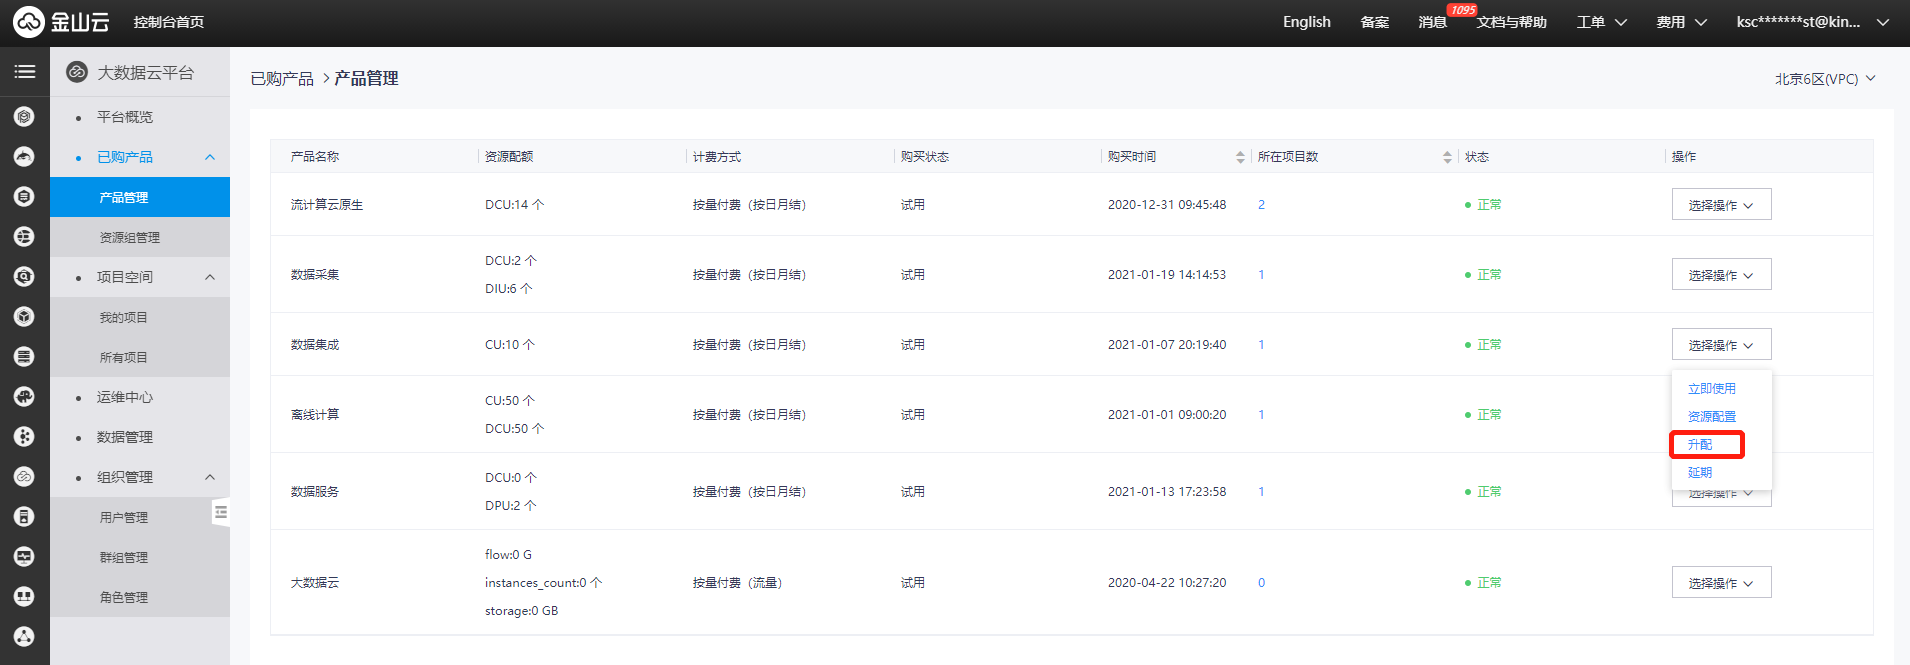Open the stacked-layers database icon in the left rail
The image size is (1910, 665).
24,357
